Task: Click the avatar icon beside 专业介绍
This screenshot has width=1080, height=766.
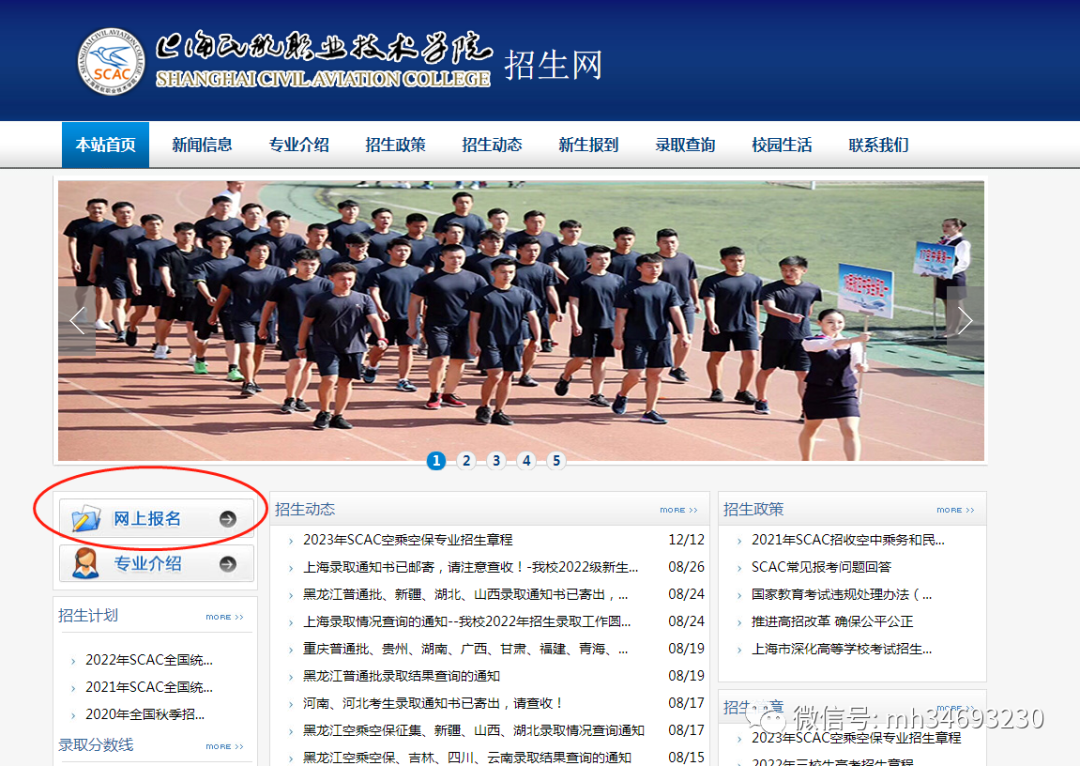Action: pos(87,562)
